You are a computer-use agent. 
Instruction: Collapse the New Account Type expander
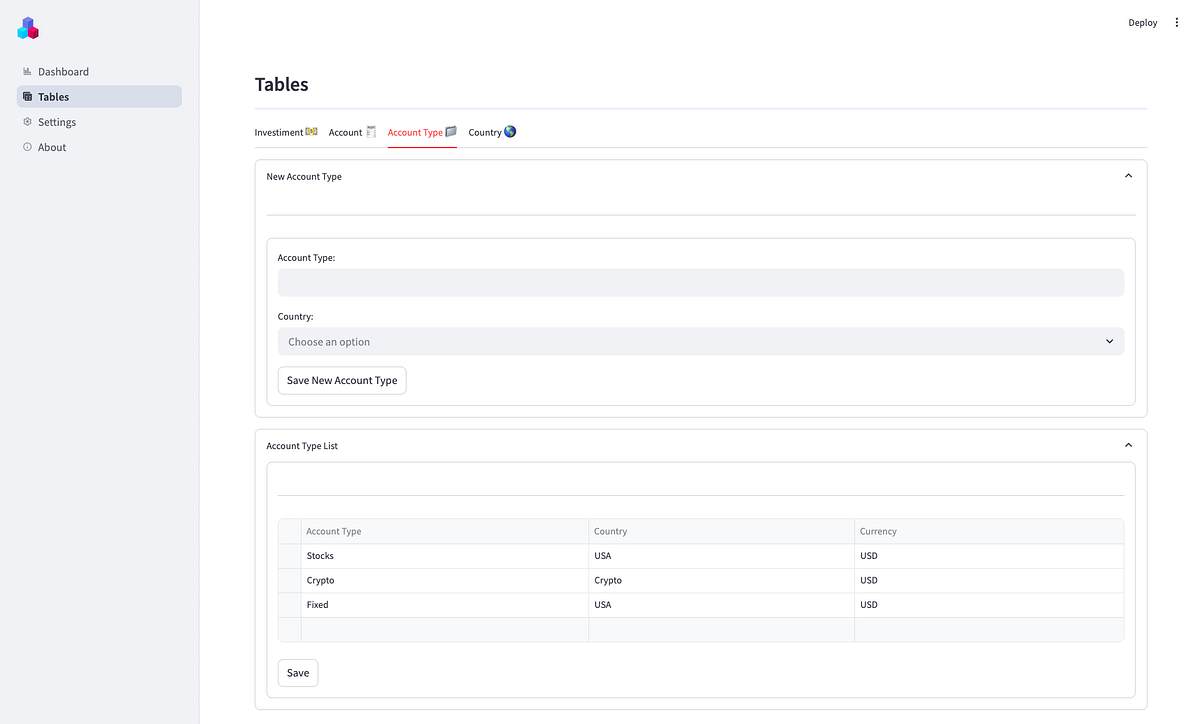pyautogui.click(x=1128, y=175)
